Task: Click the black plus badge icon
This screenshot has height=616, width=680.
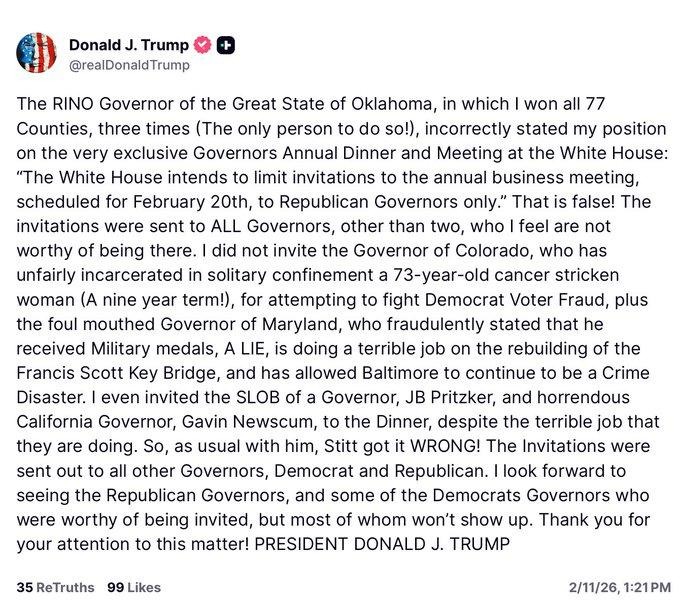Action: tap(226, 45)
